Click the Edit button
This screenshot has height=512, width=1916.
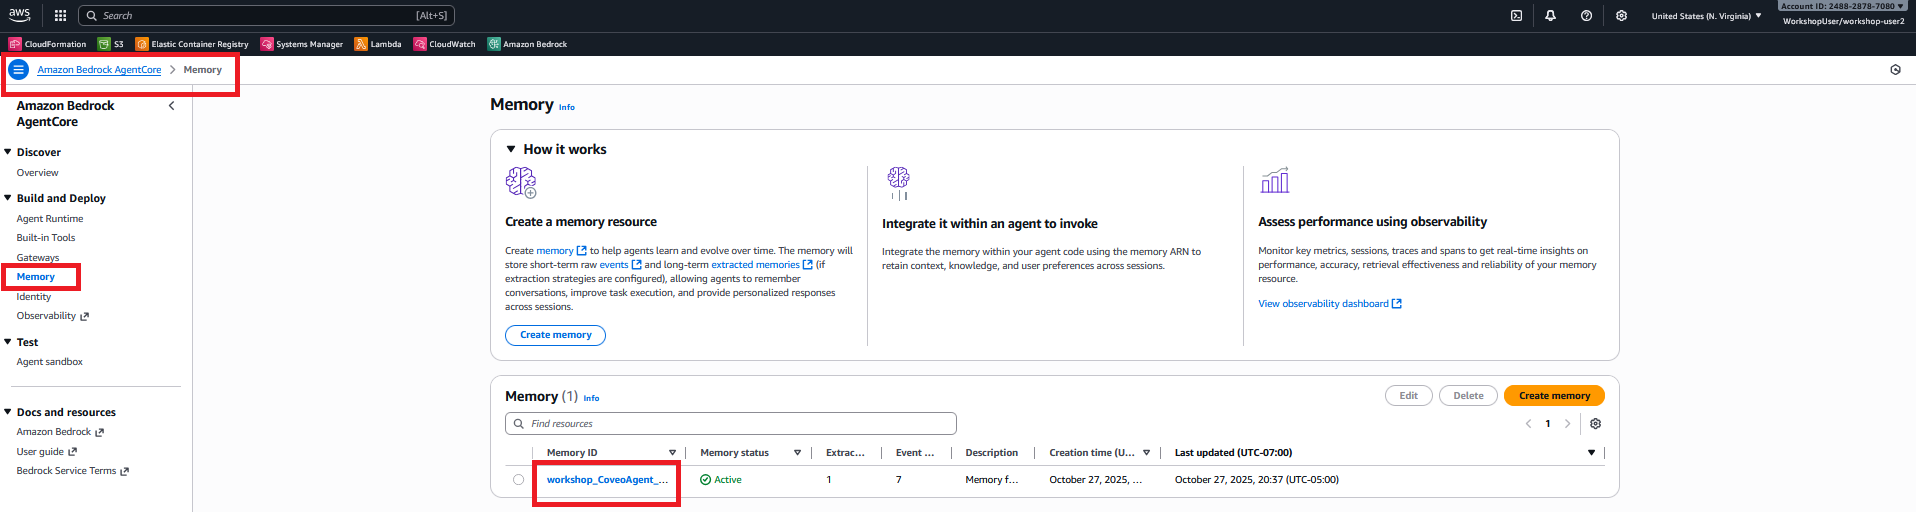pyautogui.click(x=1408, y=396)
